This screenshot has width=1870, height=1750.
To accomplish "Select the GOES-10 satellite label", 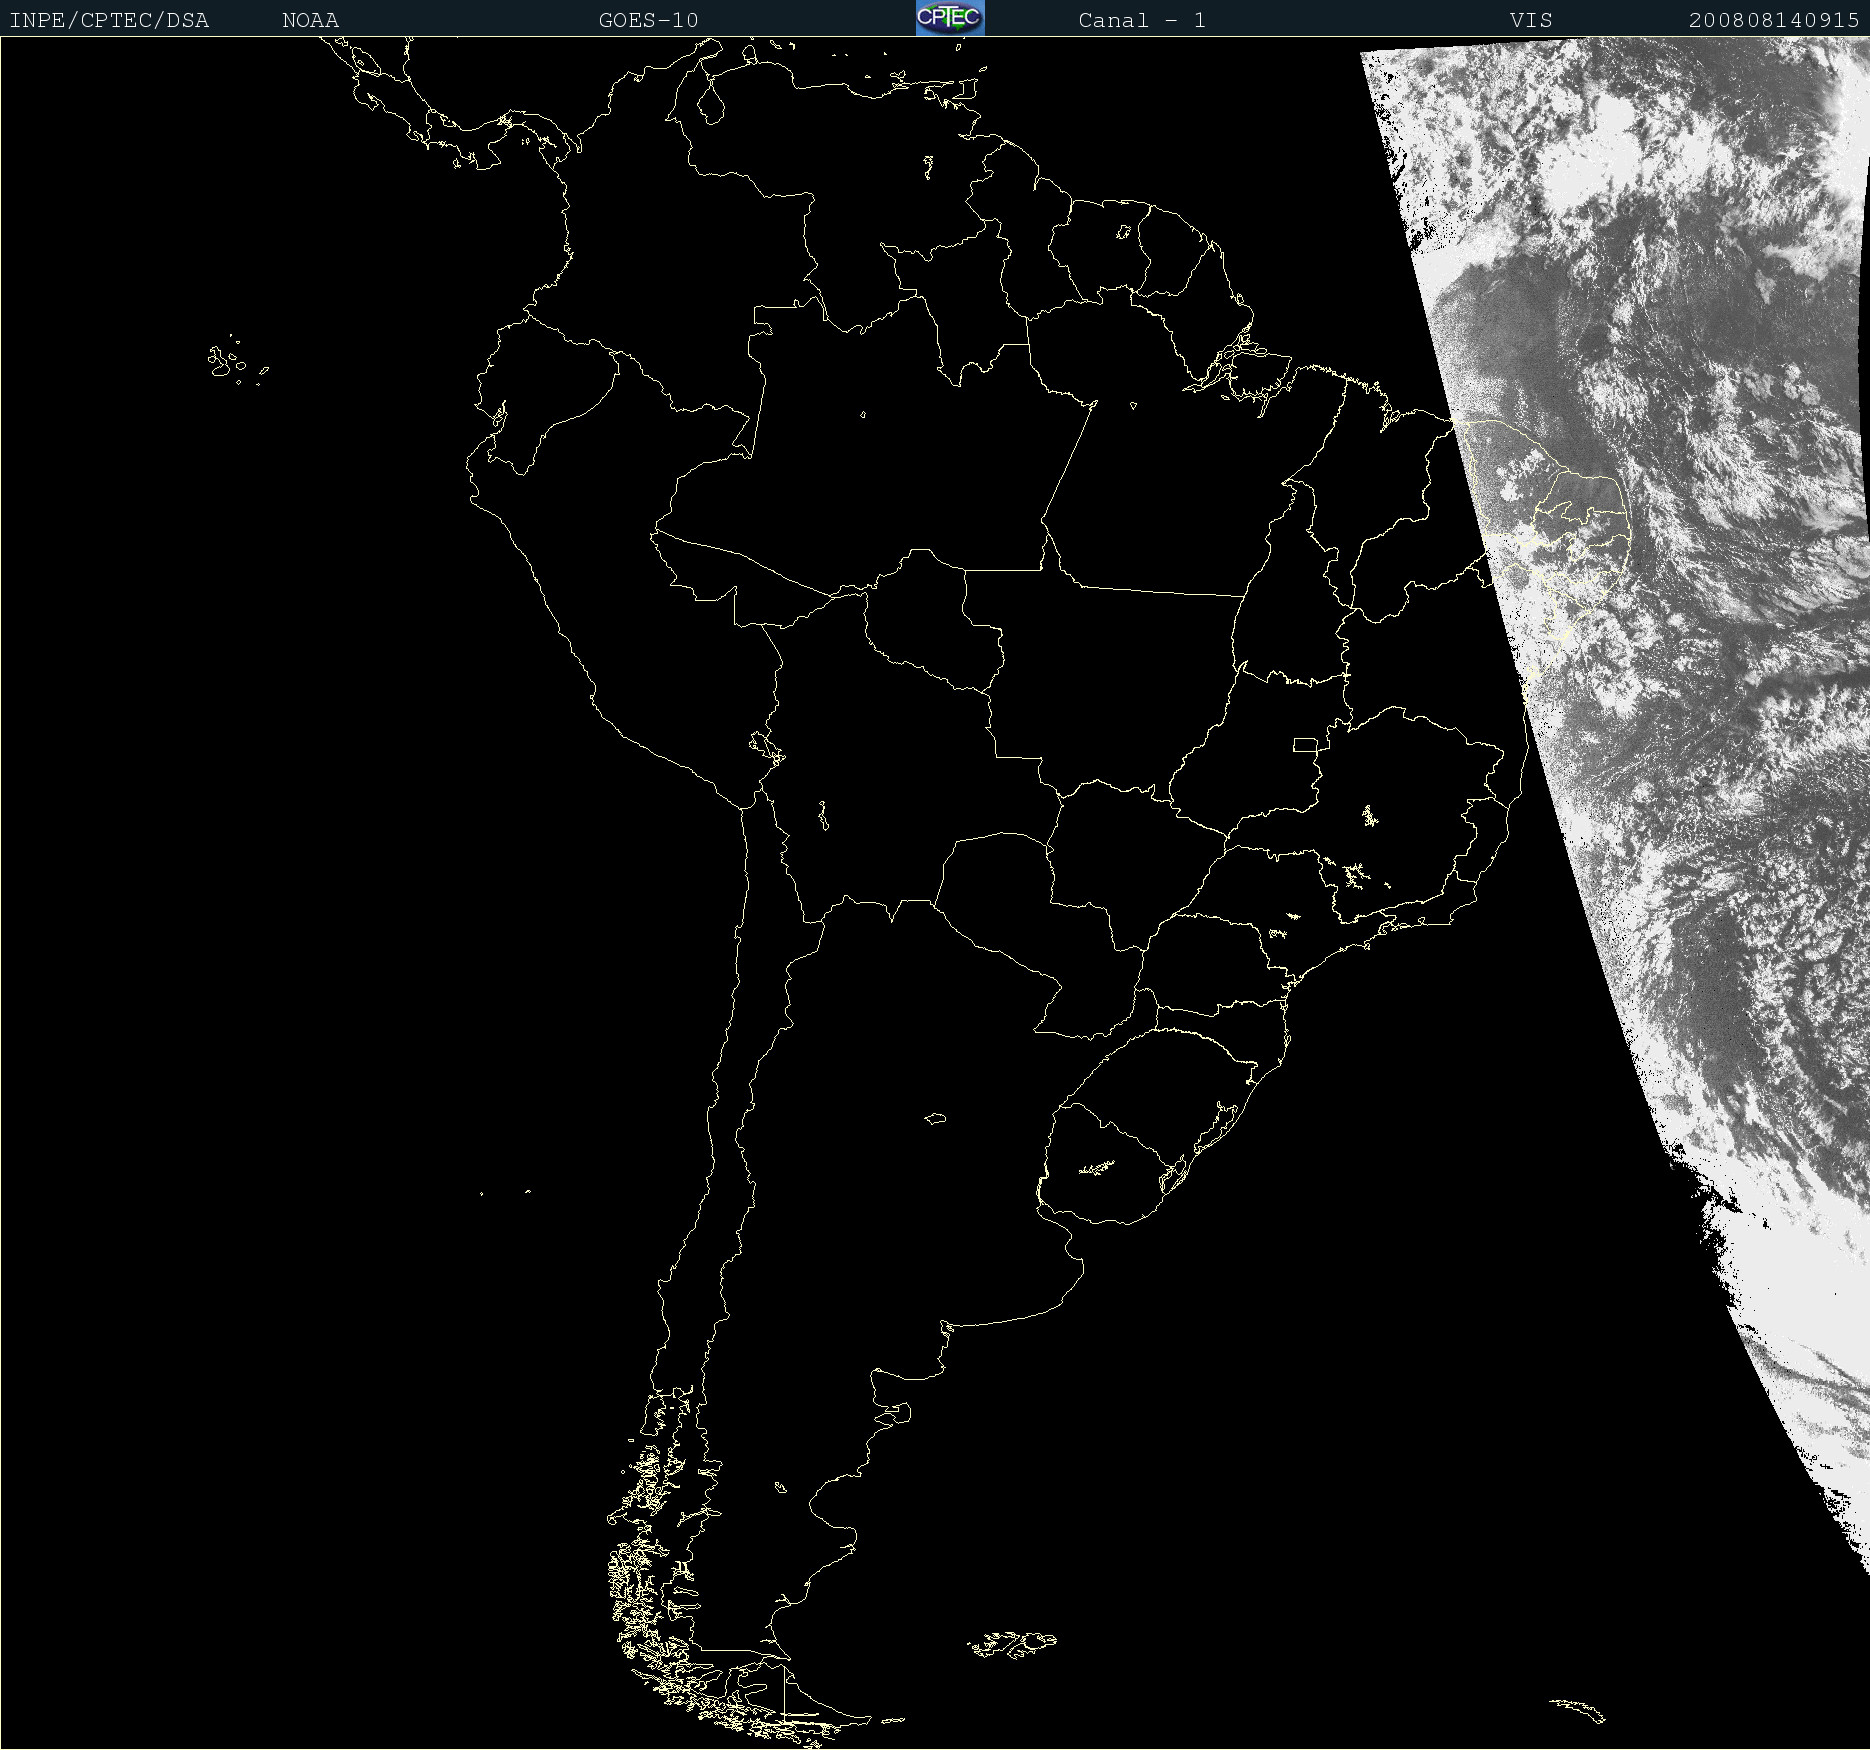I will coord(648,20).
